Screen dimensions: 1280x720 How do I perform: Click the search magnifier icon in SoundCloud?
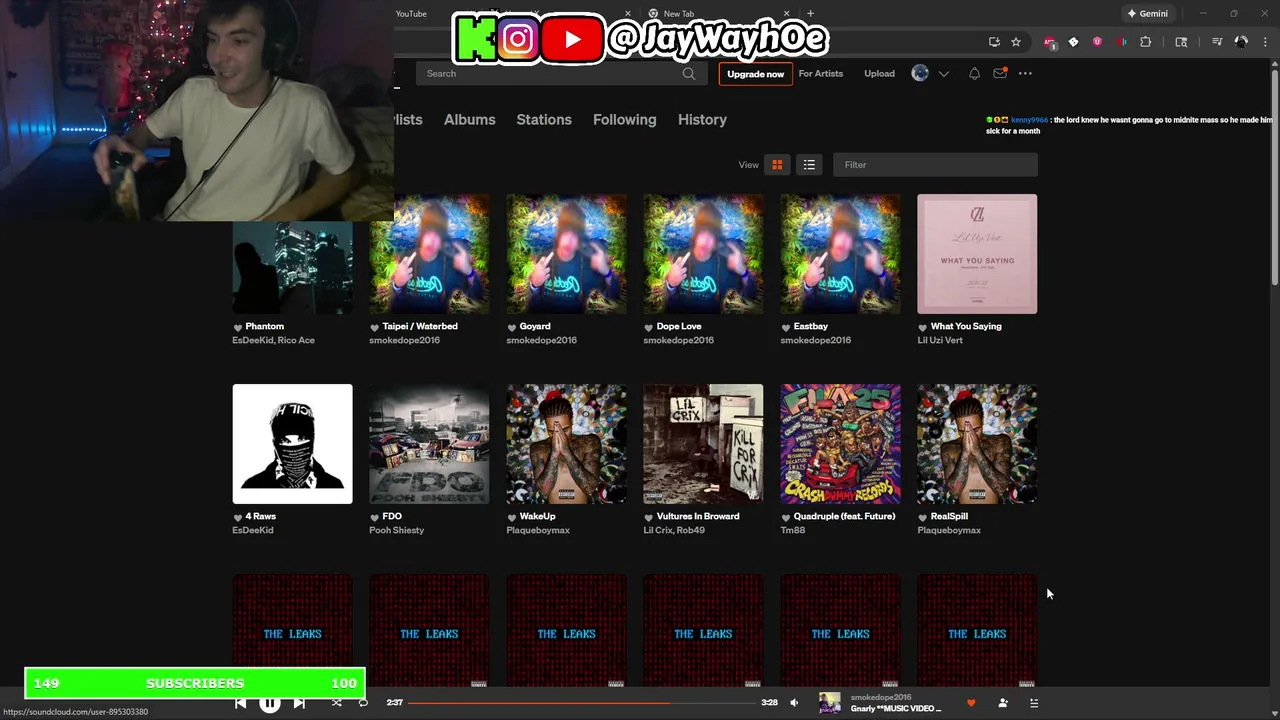(x=689, y=74)
